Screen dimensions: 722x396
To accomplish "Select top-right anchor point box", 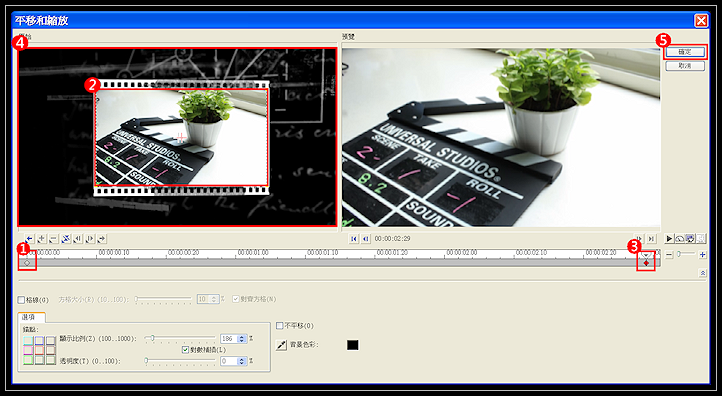I will 51,340.
